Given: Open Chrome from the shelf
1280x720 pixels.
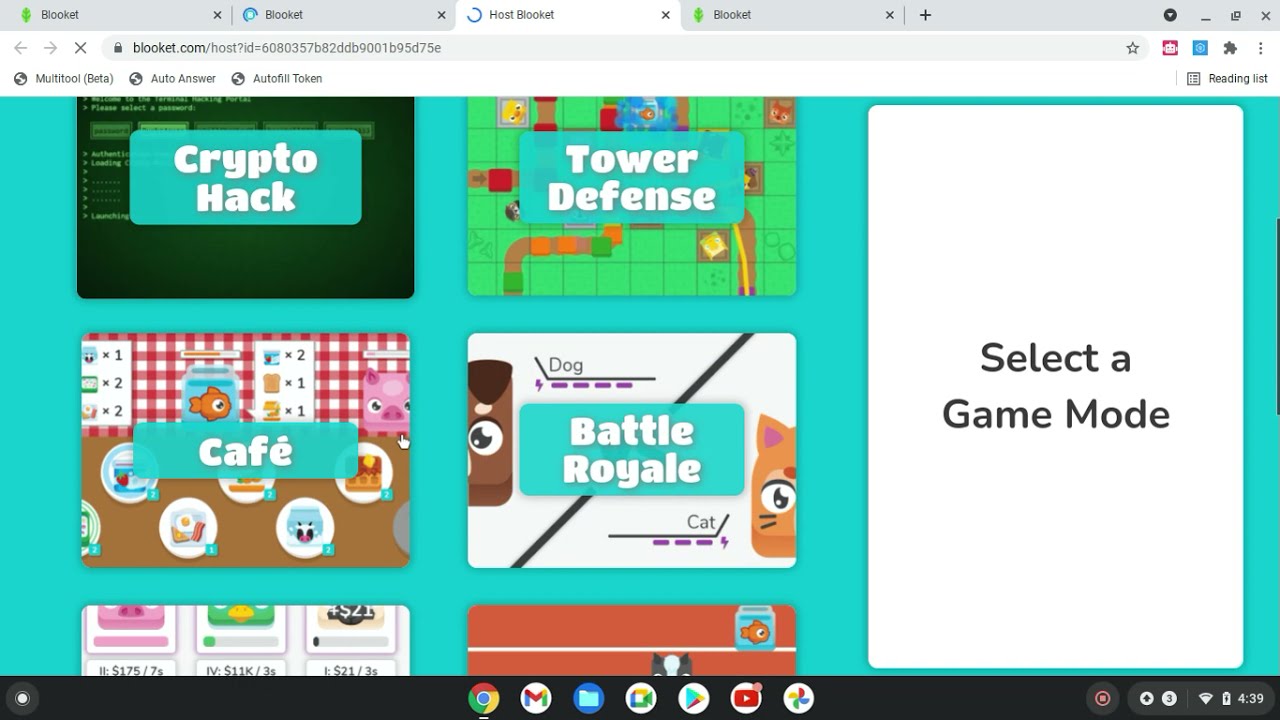Looking at the screenshot, I should click(484, 698).
